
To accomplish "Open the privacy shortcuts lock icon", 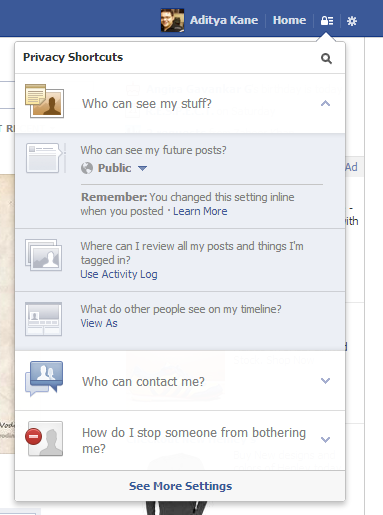I will point(327,21).
